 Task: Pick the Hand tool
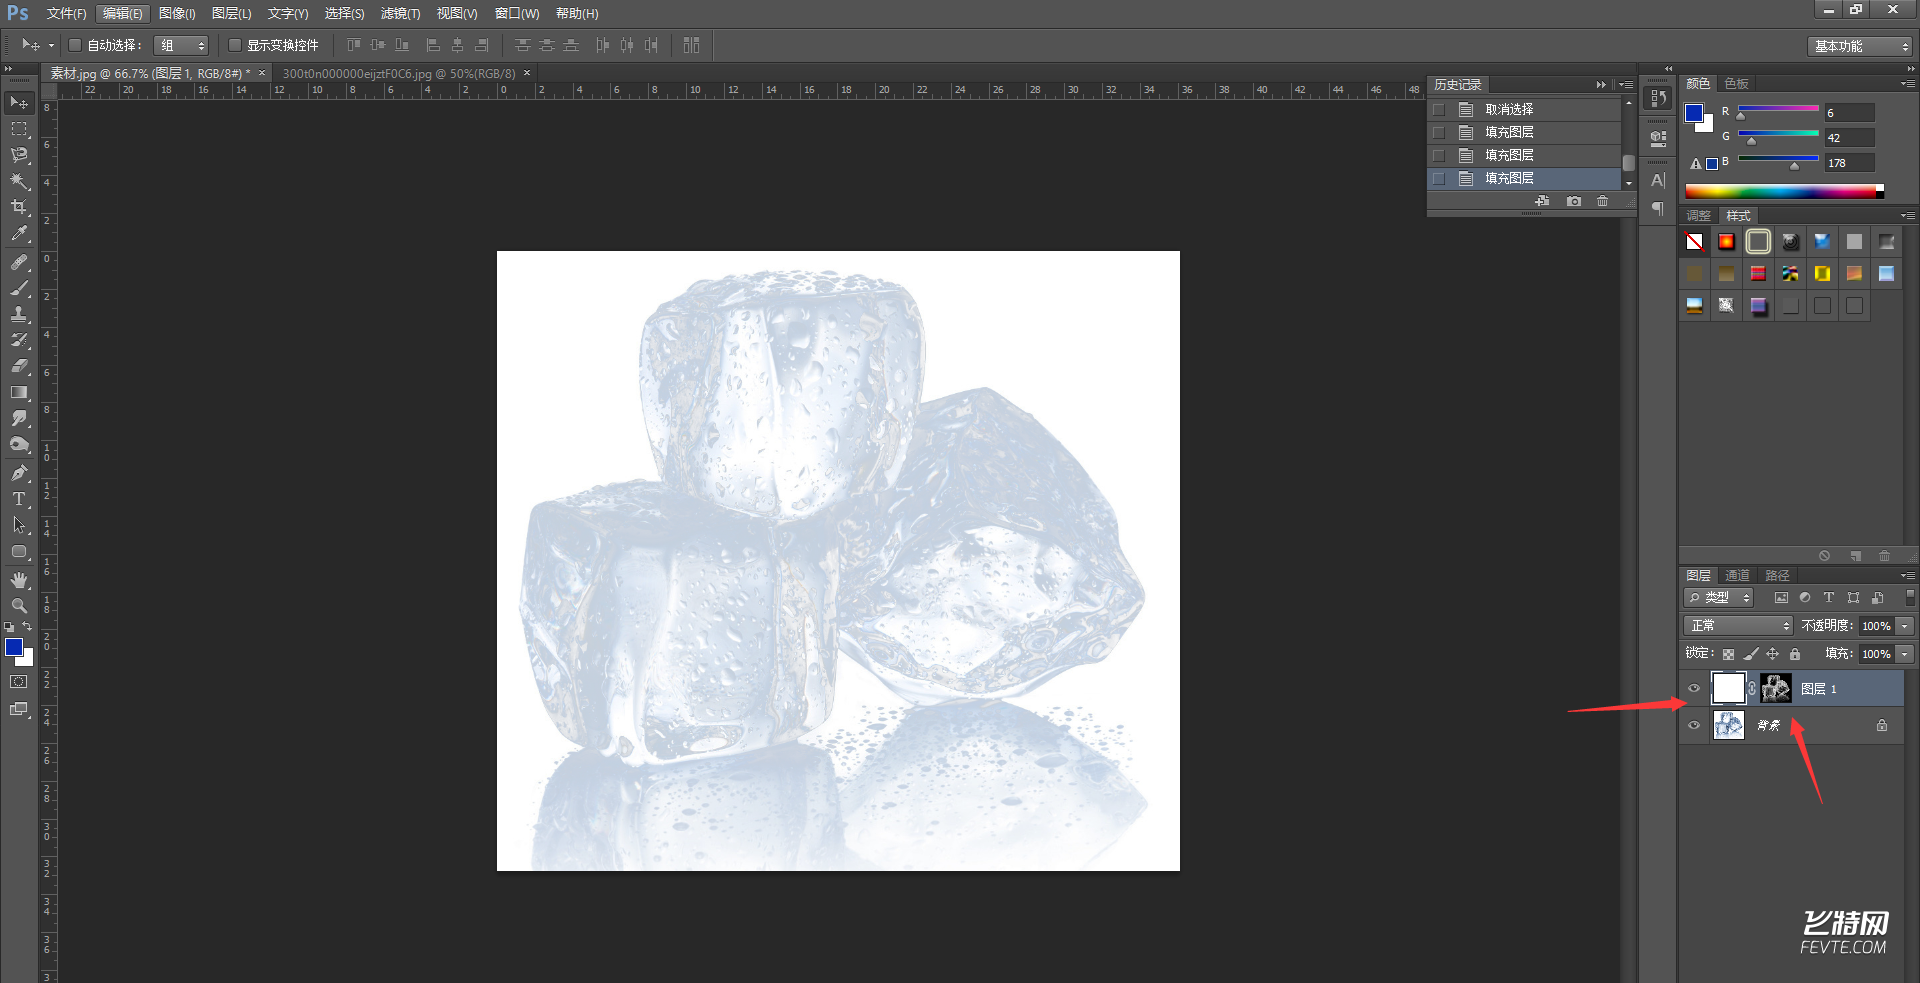19,580
